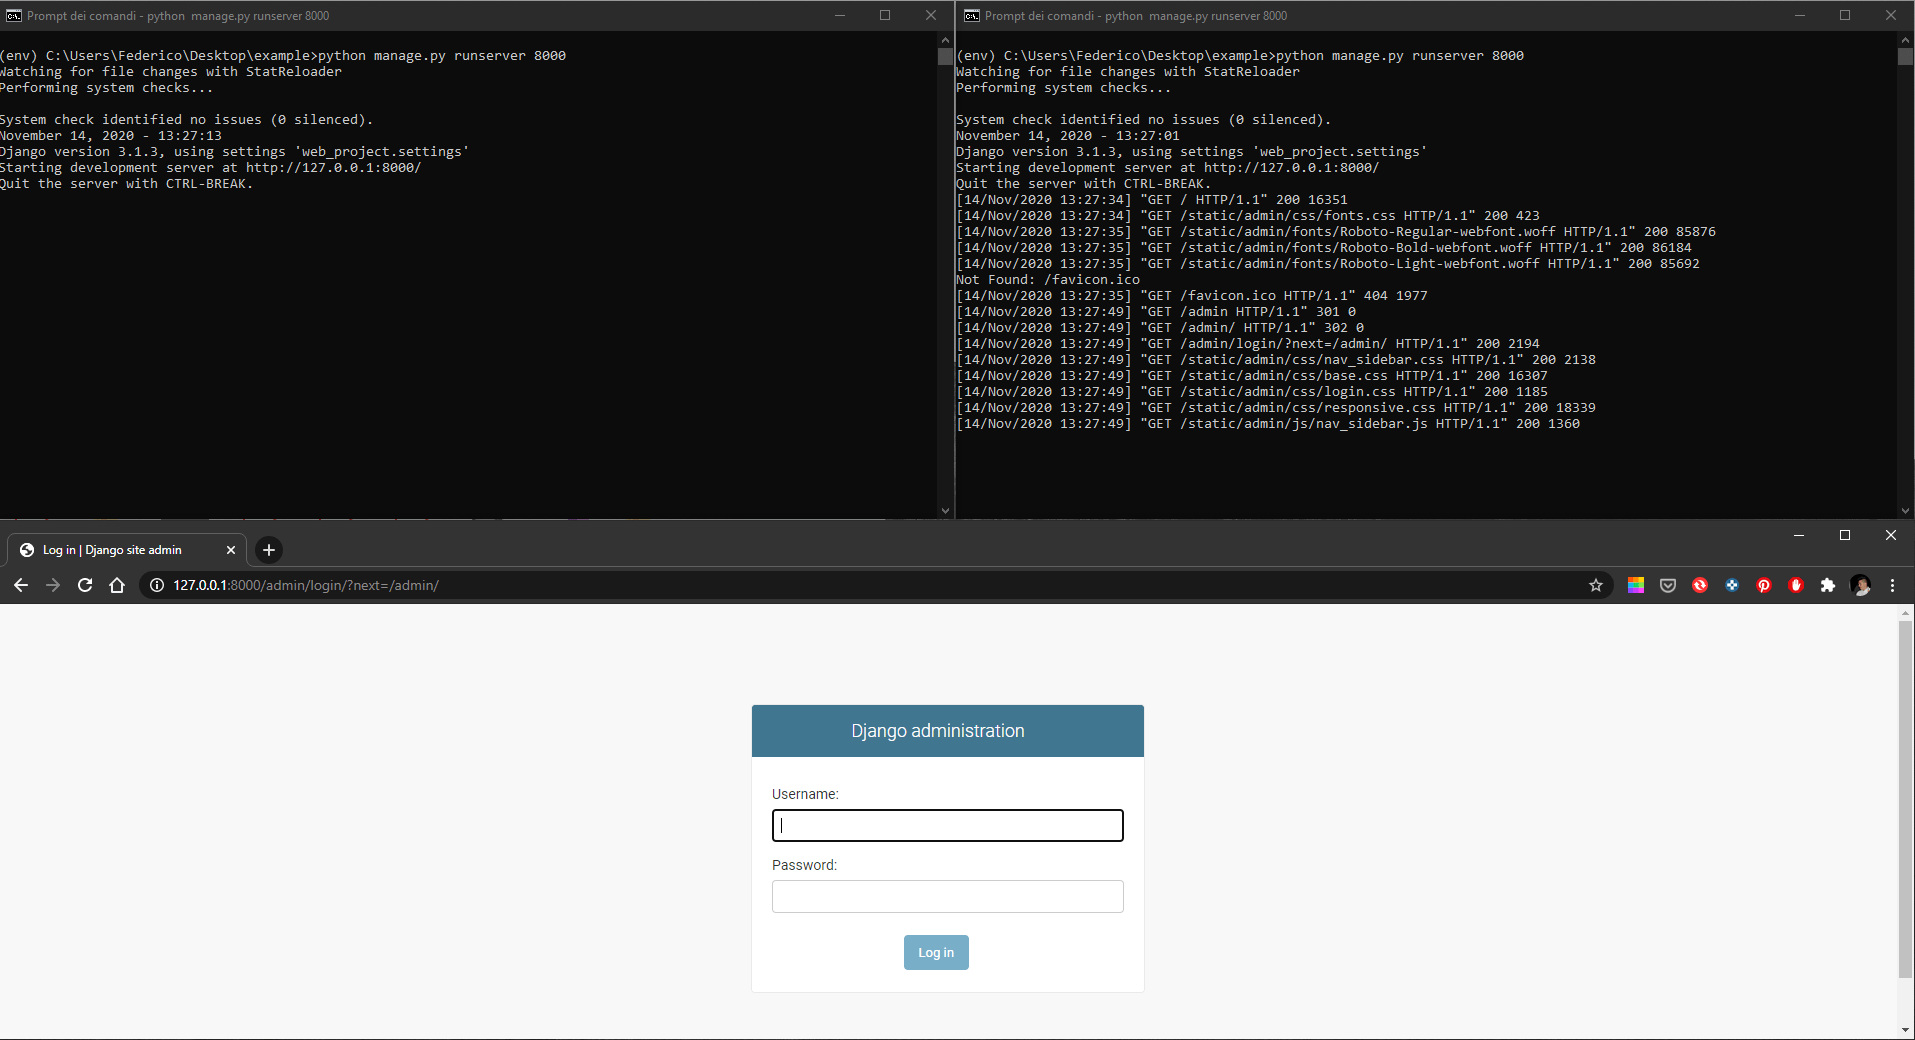Reload the current page
Screen dimensions: 1915x1040
tap(84, 585)
